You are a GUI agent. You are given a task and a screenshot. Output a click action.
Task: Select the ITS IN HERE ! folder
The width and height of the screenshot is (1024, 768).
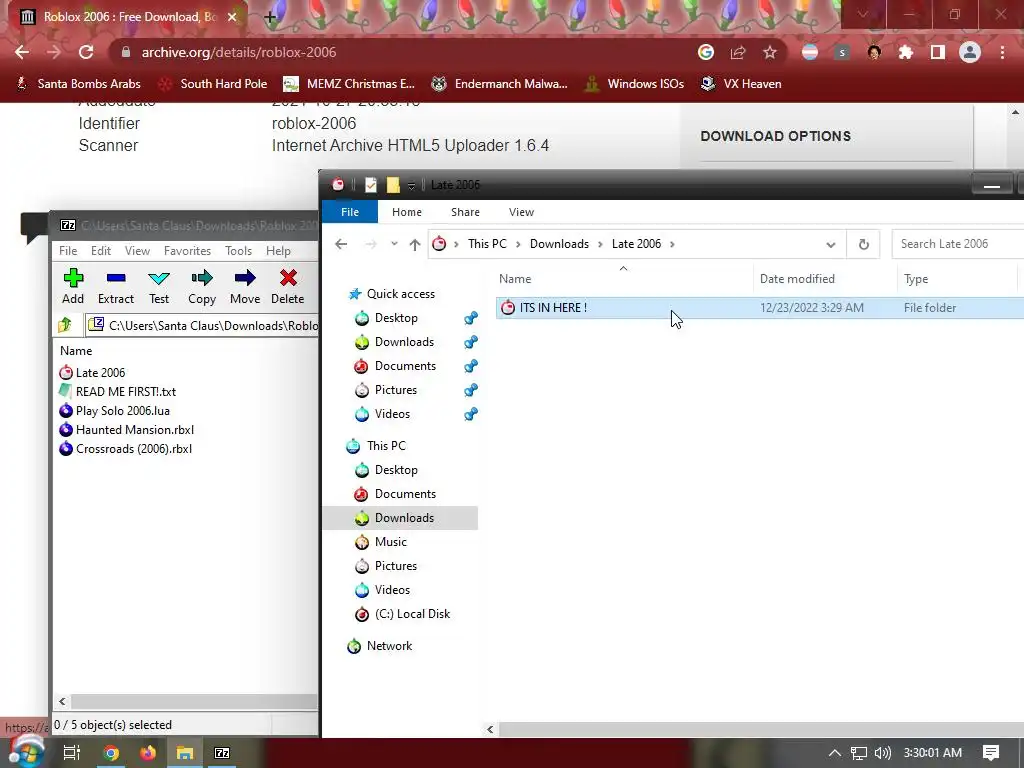click(x=760, y=308)
